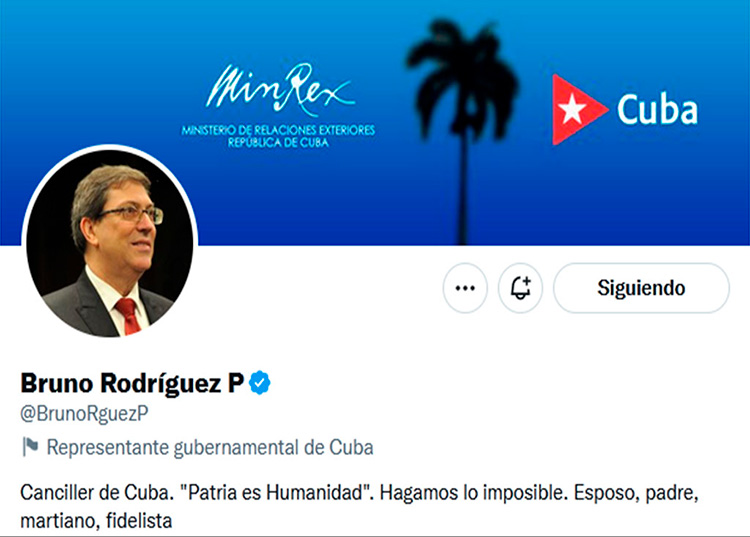Click the blue verified badge icon

click(x=260, y=383)
